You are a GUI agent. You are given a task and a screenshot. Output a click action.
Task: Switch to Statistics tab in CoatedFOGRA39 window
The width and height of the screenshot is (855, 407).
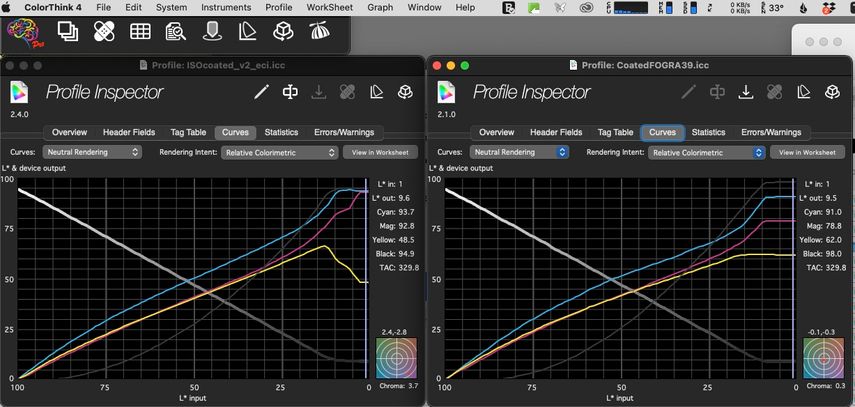(x=708, y=132)
